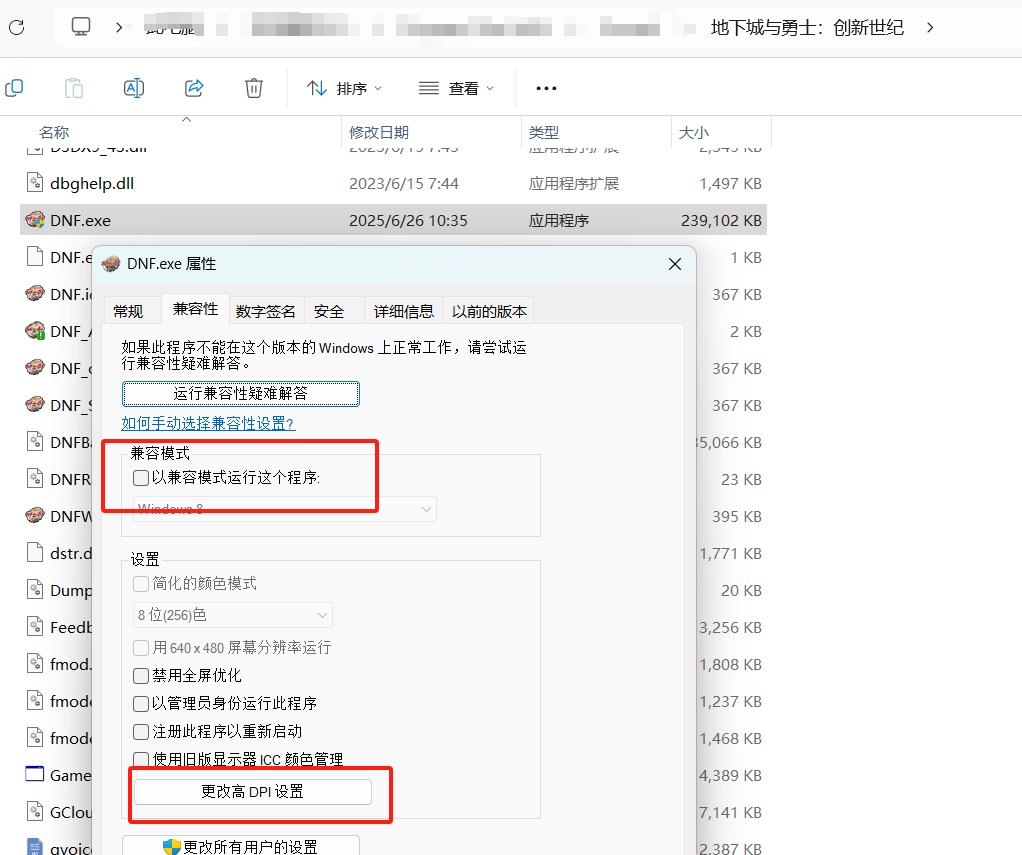The height and width of the screenshot is (855, 1022).
Task: Switch to the 常规 tab
Action: (x=128, y=312)
